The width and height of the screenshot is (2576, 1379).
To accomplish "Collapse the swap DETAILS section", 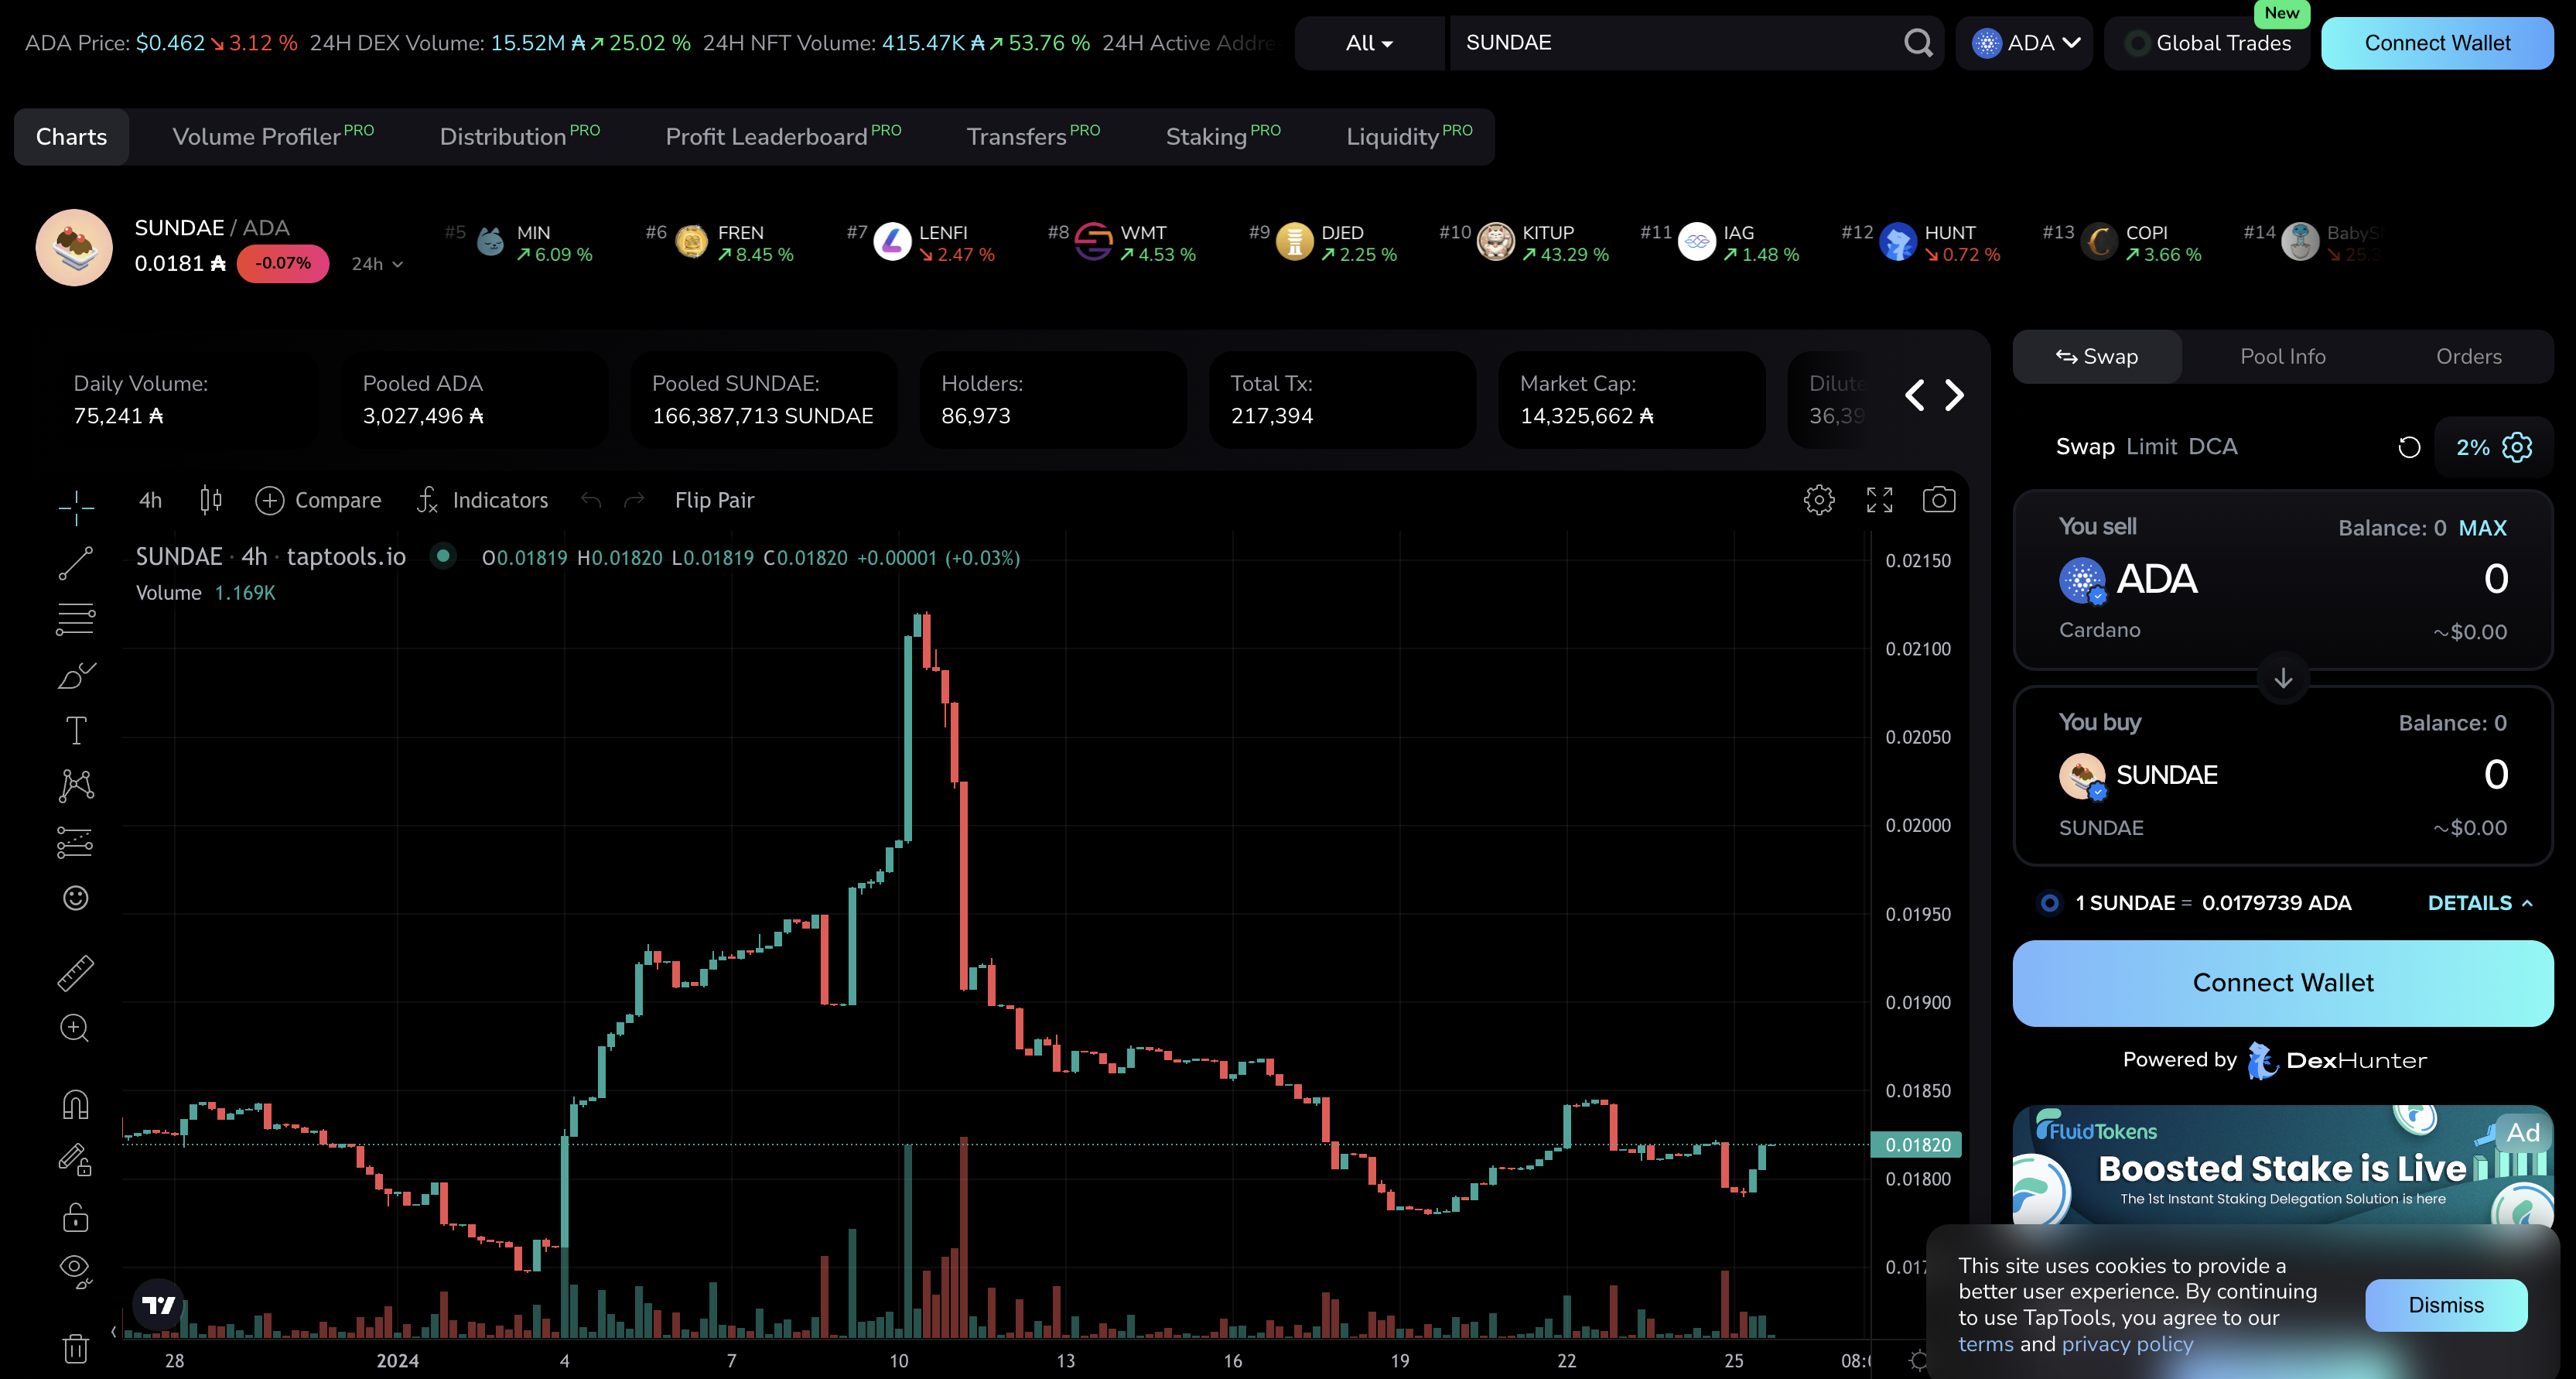I will pos(2478,902).
